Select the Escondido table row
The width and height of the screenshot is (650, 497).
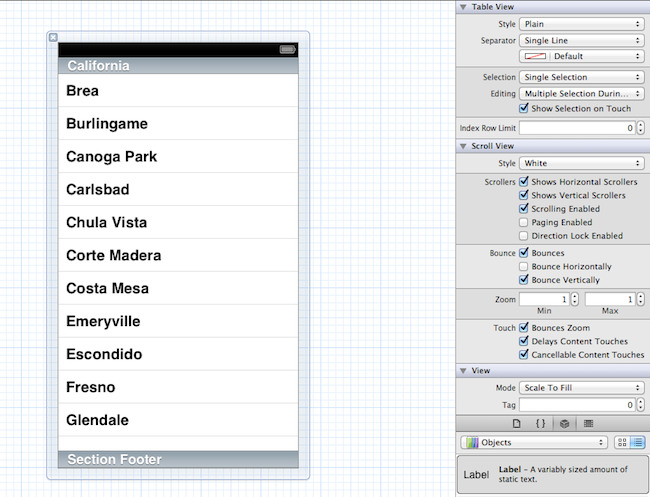pos(178,354)
